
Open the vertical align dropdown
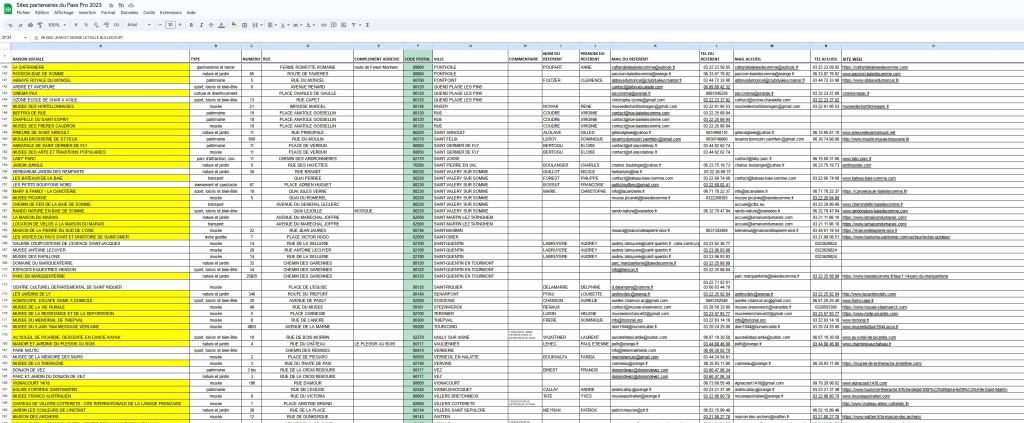pos(285,25)
